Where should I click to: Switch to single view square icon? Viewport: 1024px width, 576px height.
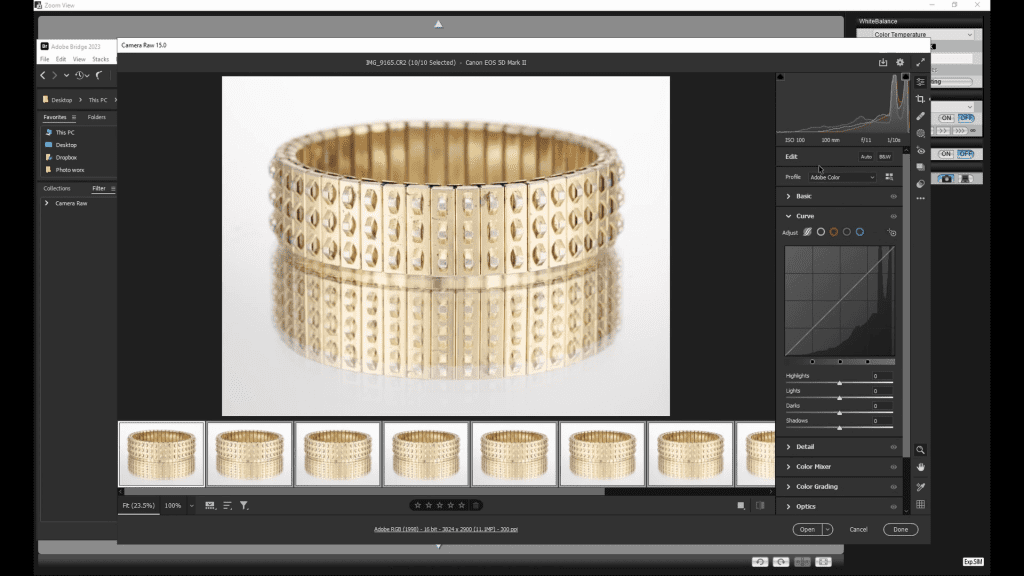tap(741, 505)
